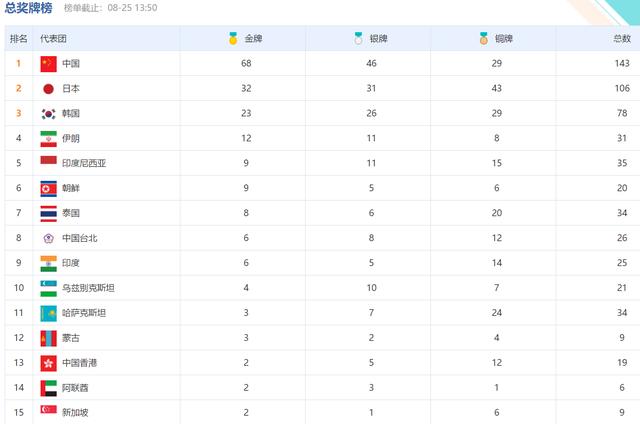Click the Thailand flag icon
The image size is (640, 424).
click(49, 213)
